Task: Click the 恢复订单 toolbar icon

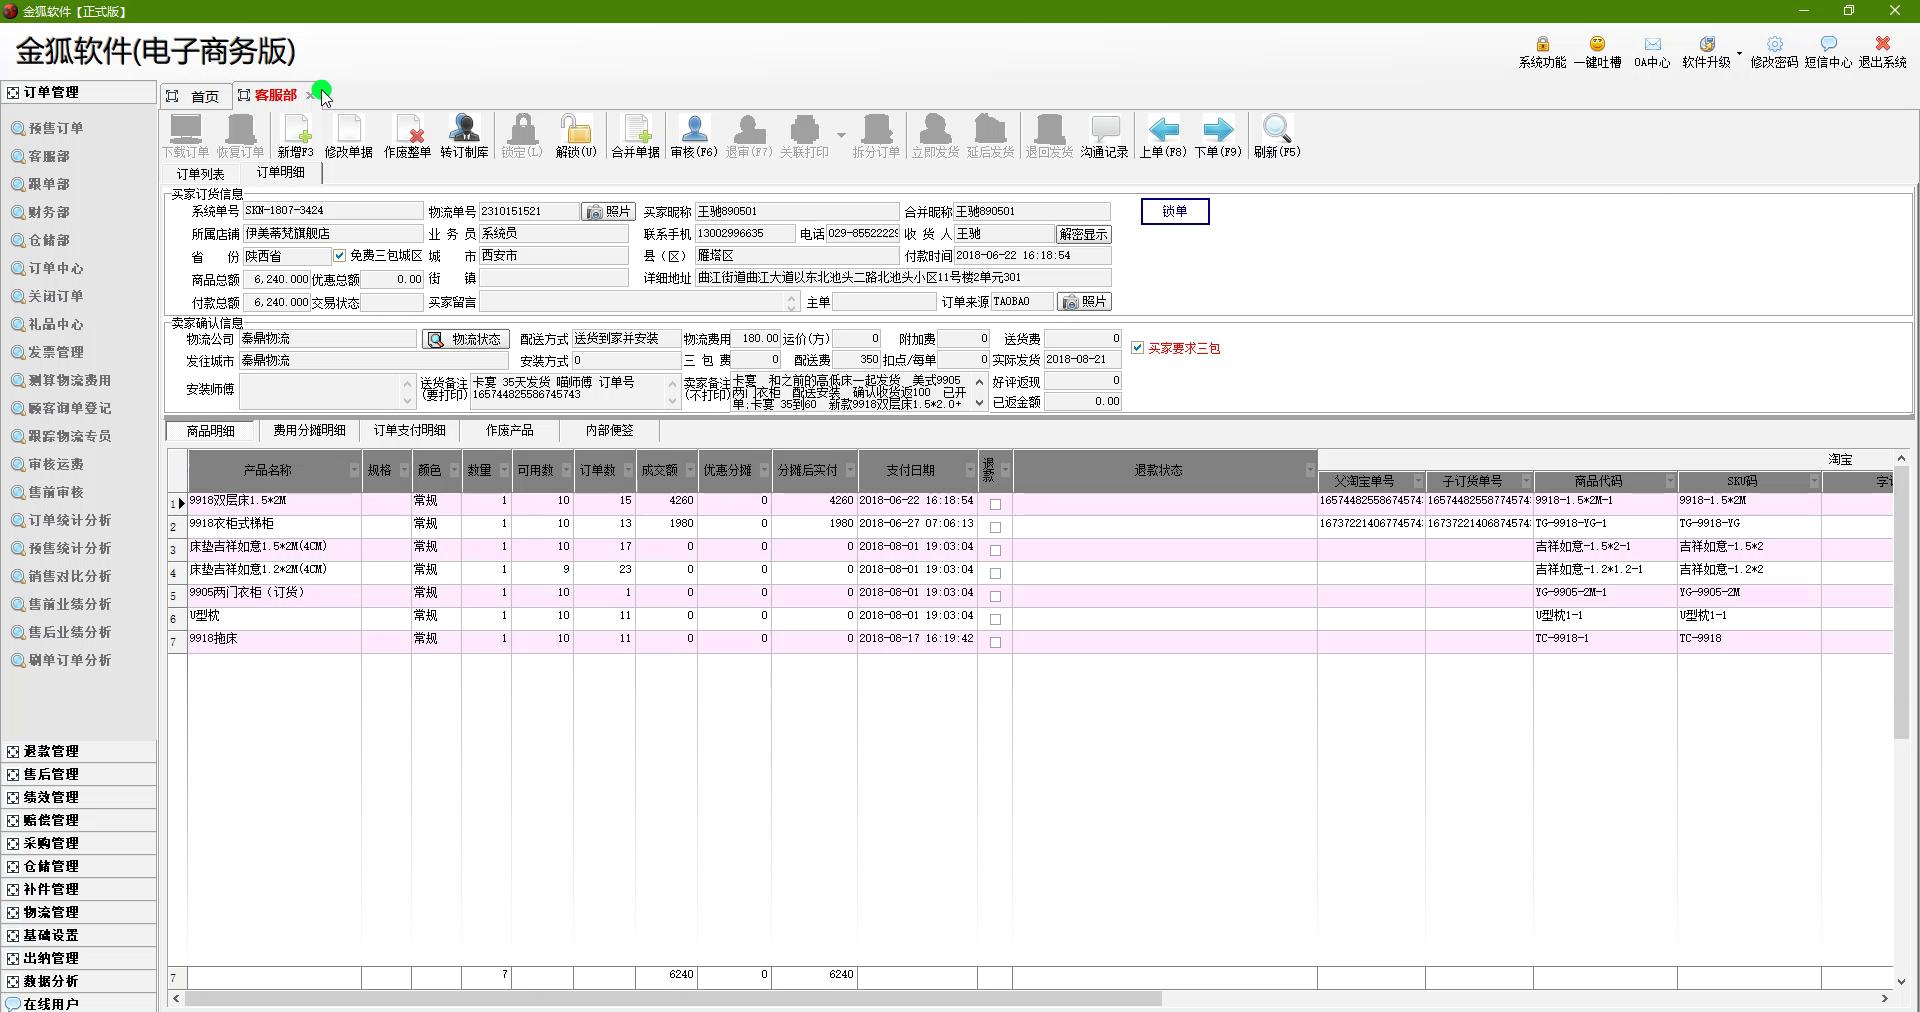Action: 240,129
